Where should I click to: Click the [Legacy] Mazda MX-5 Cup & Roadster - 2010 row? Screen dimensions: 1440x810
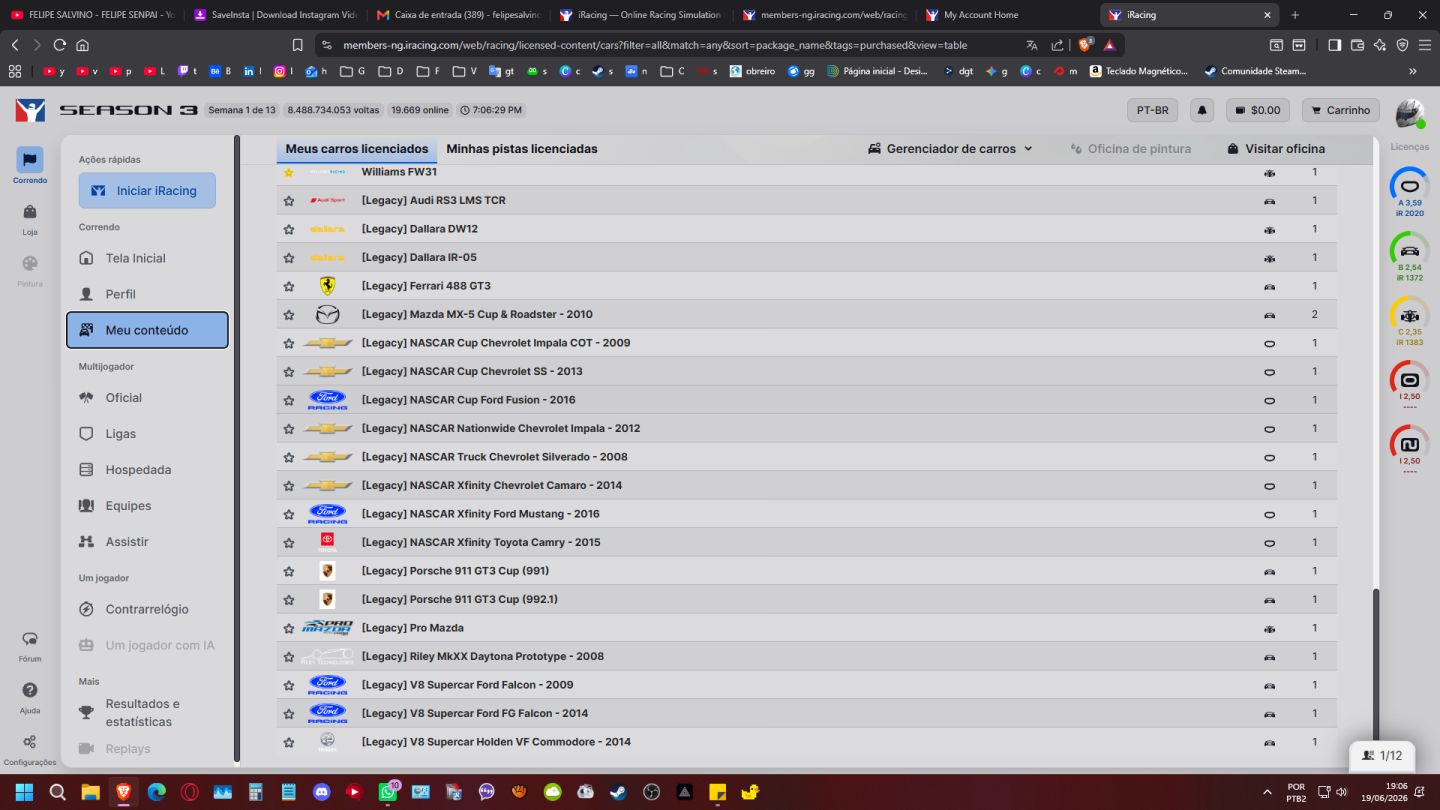click(x=806, y=315)
